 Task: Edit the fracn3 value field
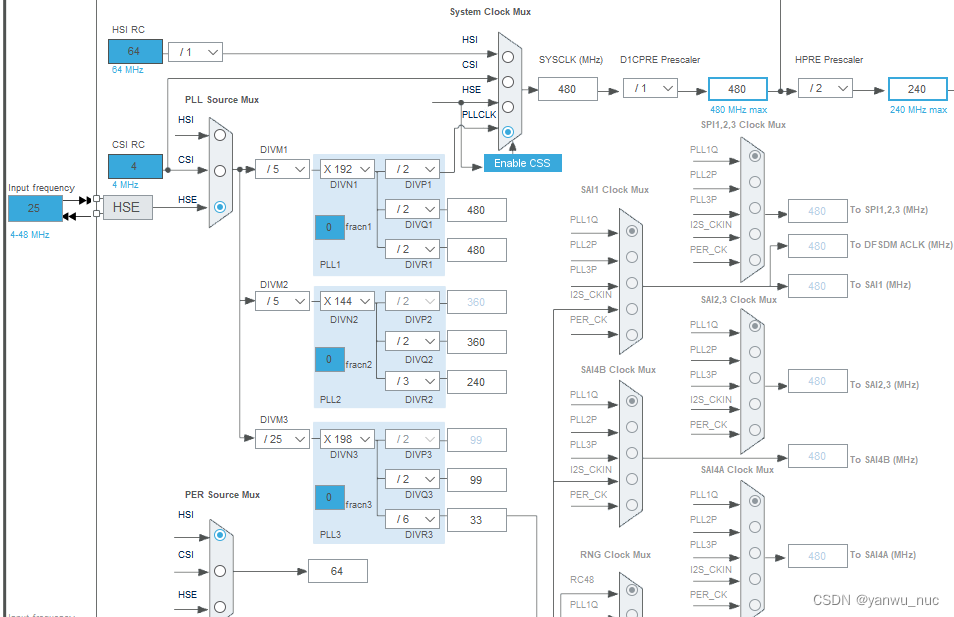tap(330, 498)
